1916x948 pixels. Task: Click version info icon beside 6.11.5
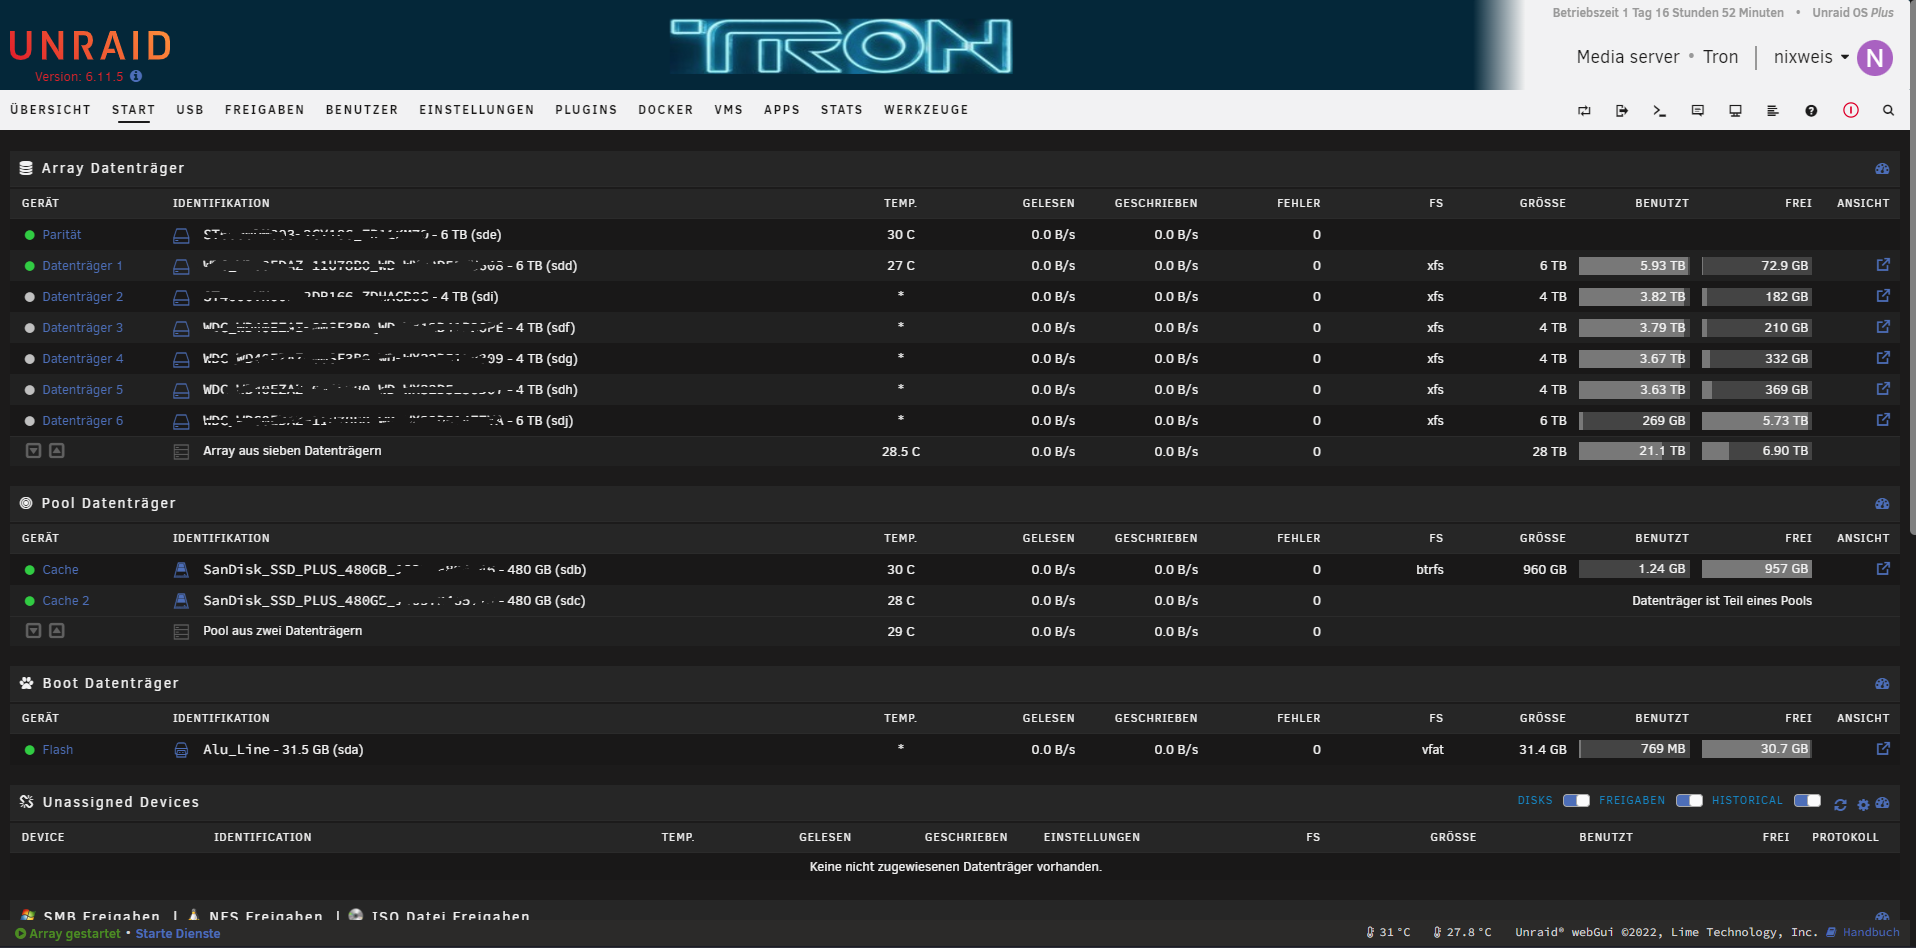(136, 76)
